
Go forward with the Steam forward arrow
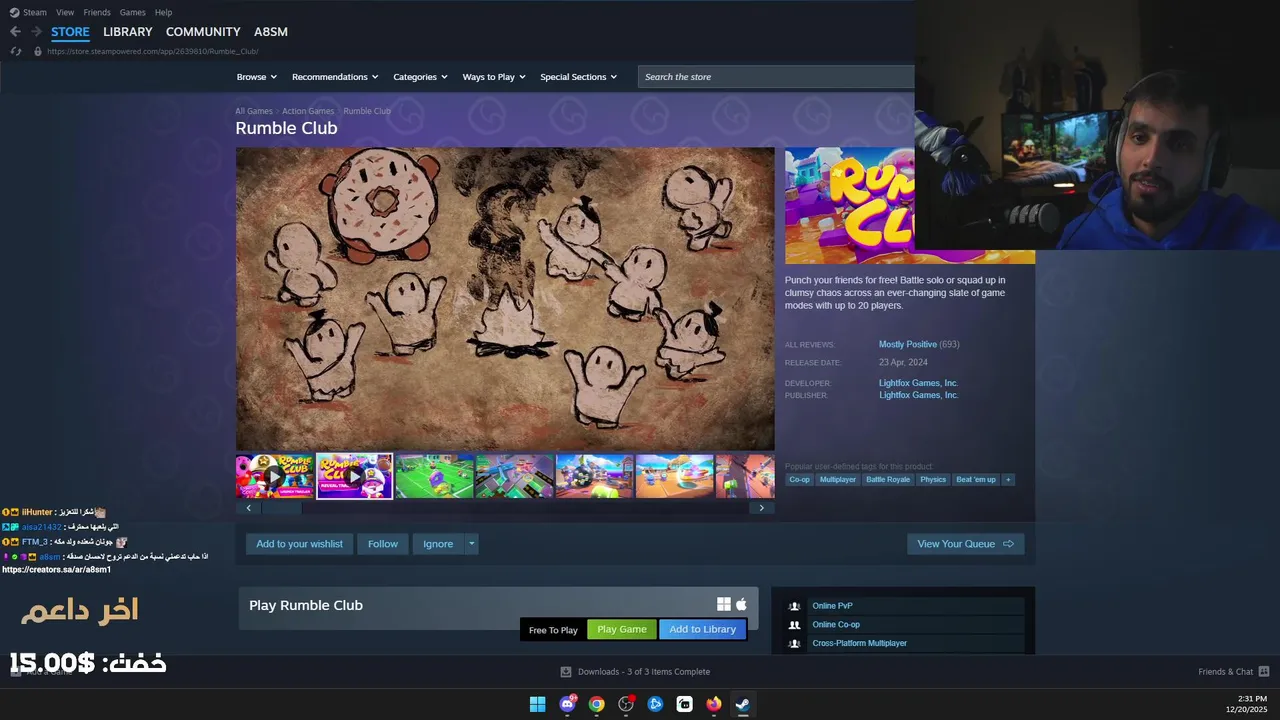point(36,32)
